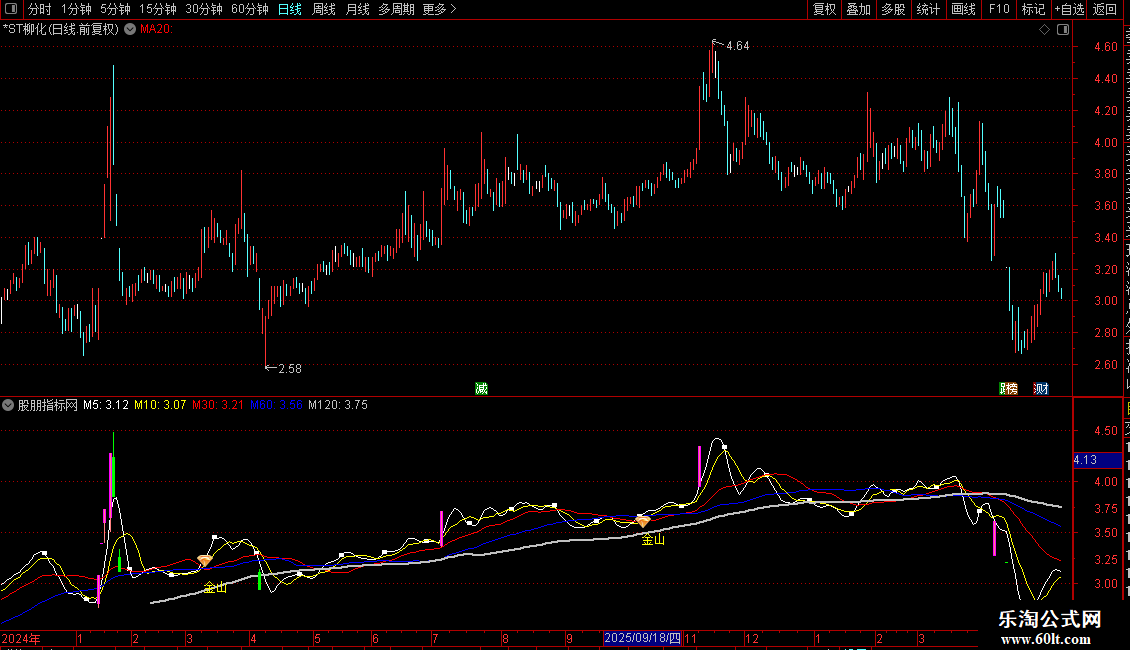This screenshot has width=1130, height=650.
Task: Open the 多股 multi-stock view
Action: tap(894, 9)
